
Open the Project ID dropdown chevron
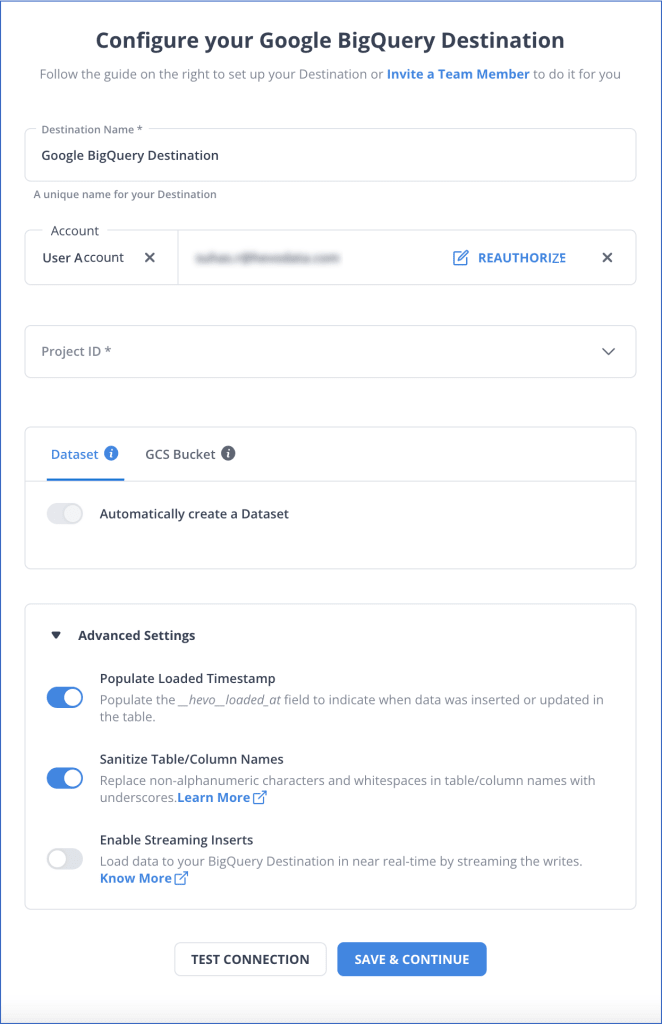coord(608,351)
